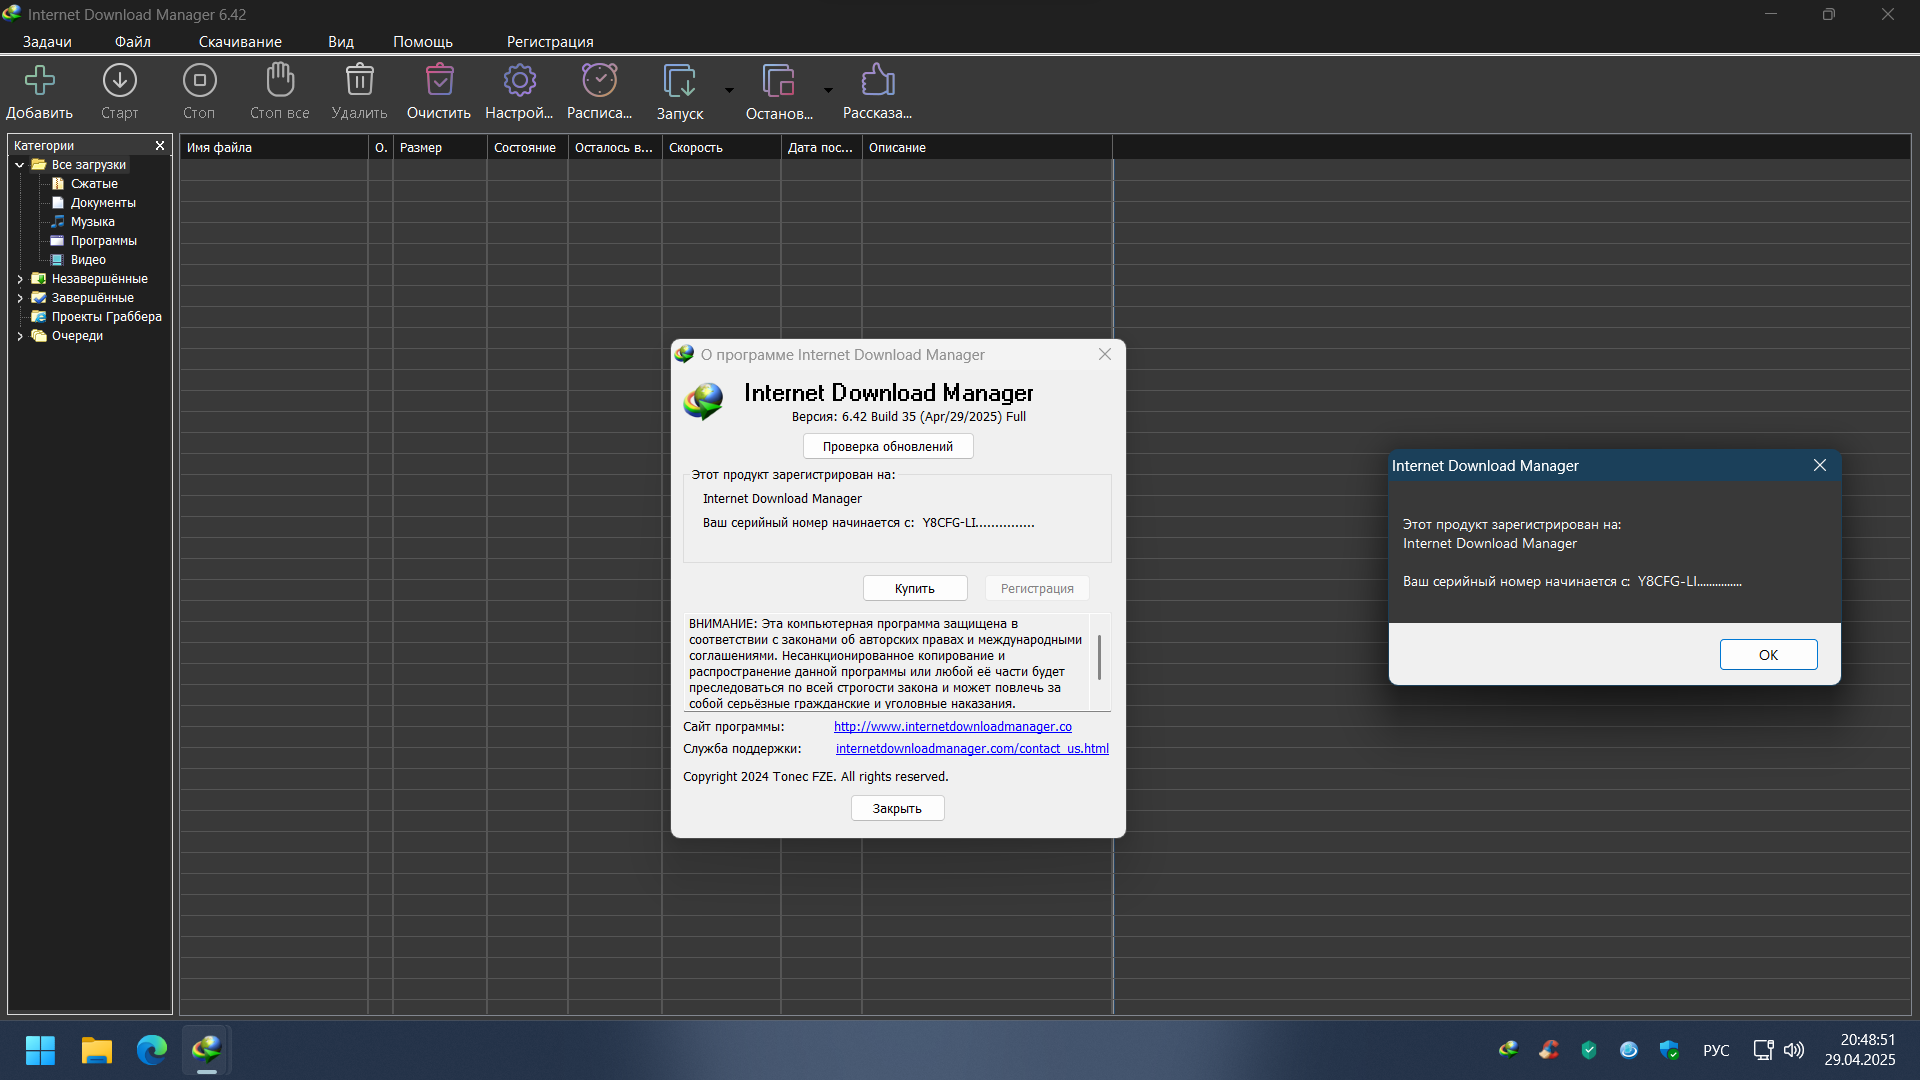Screen dimensions: 1920x1080
Task: Close the About IDM dialog with X
Action: pyautogui.click(x=1105, y=355)
